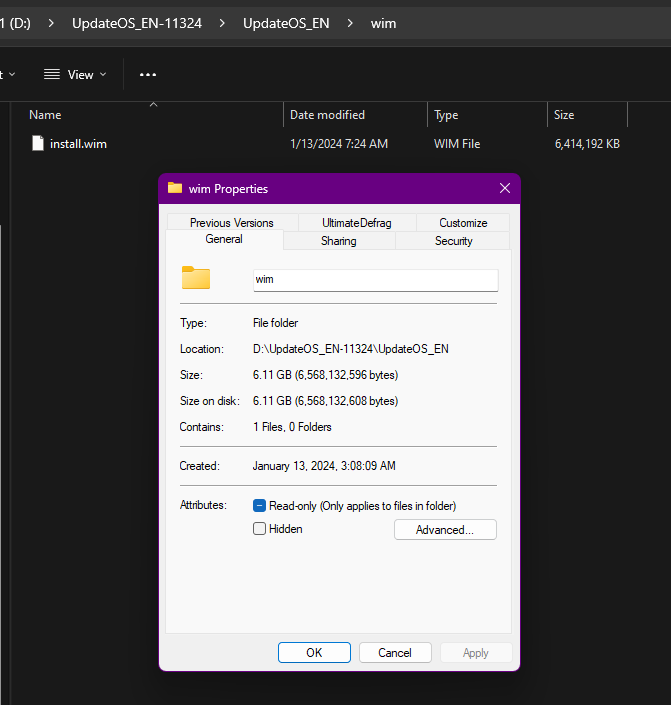Click the 1 Files, 0 Folders text
Viewport: 671px width, 705px height.
[292, 427]
